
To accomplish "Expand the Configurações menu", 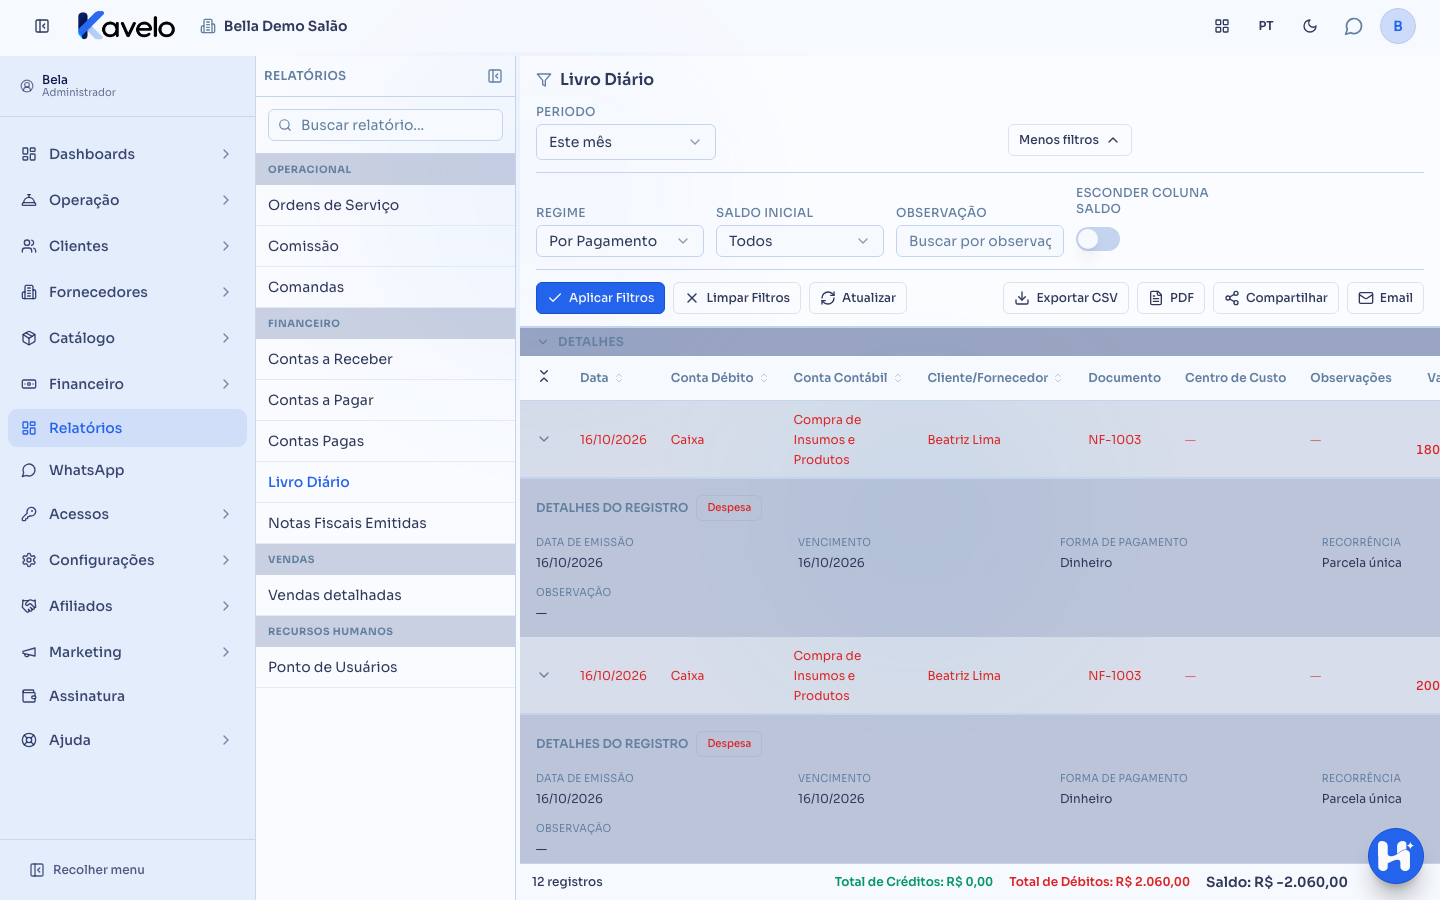I will click(x=128, y=560).
